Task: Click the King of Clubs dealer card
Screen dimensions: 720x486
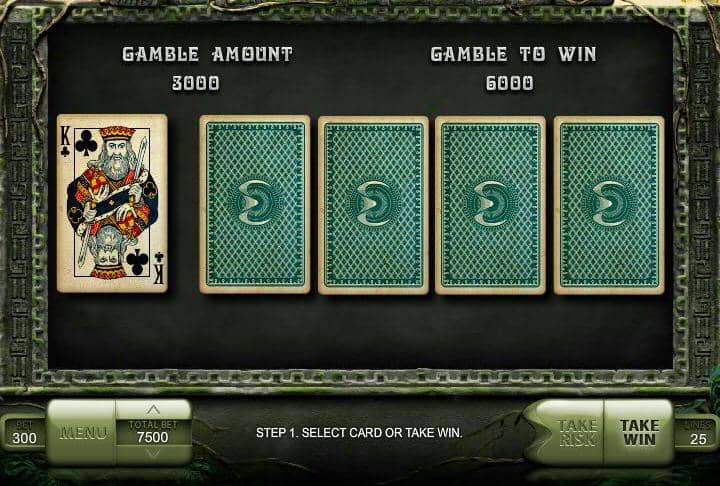Action: [x=112, y=203]
